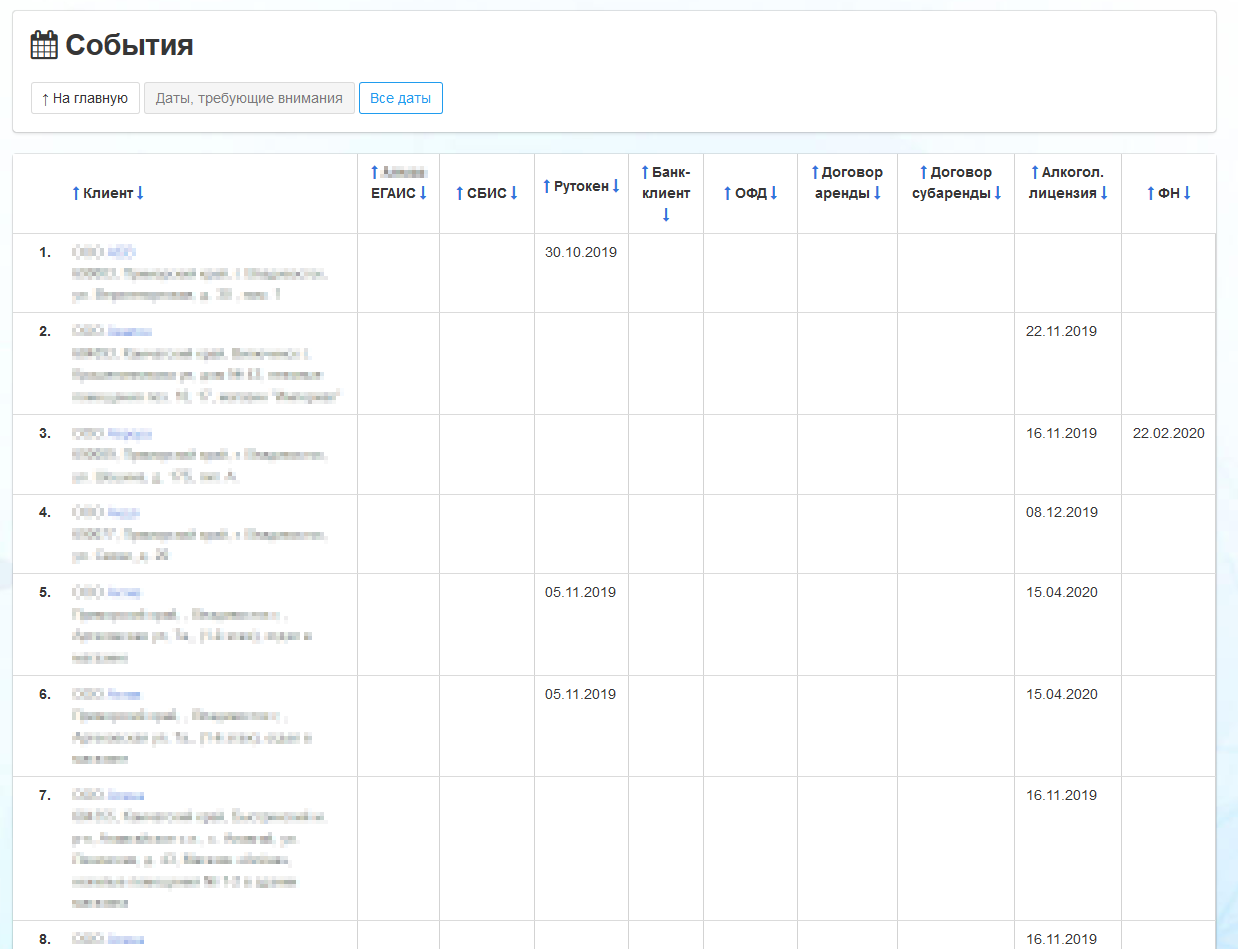1238x949 pixels.
Task: Open client link in row 3
Action: (129, 434)
